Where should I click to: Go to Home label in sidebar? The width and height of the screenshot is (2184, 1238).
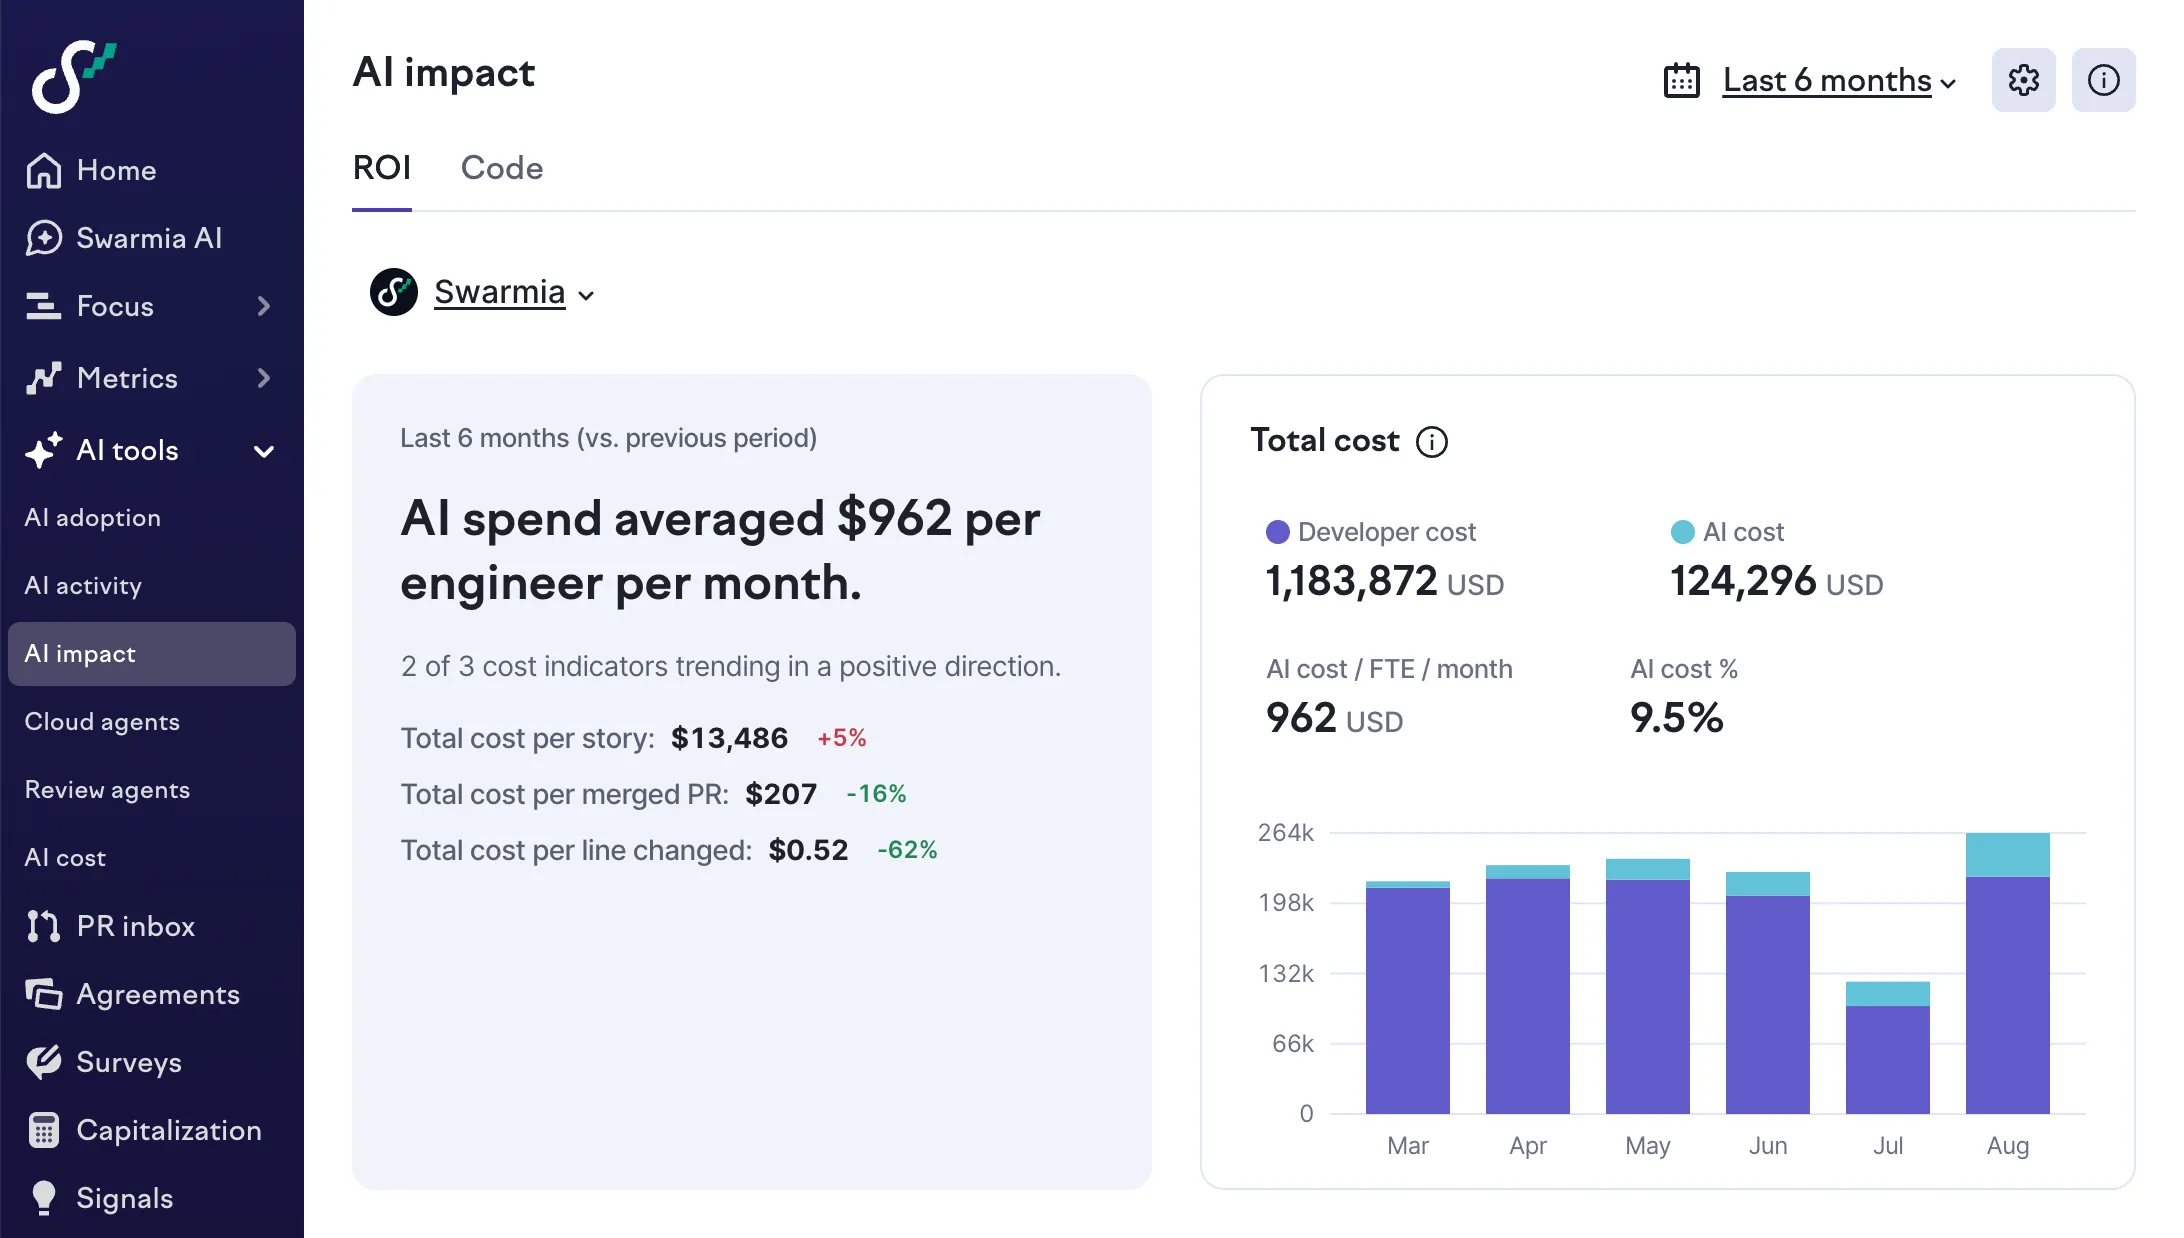pos(117,170)
